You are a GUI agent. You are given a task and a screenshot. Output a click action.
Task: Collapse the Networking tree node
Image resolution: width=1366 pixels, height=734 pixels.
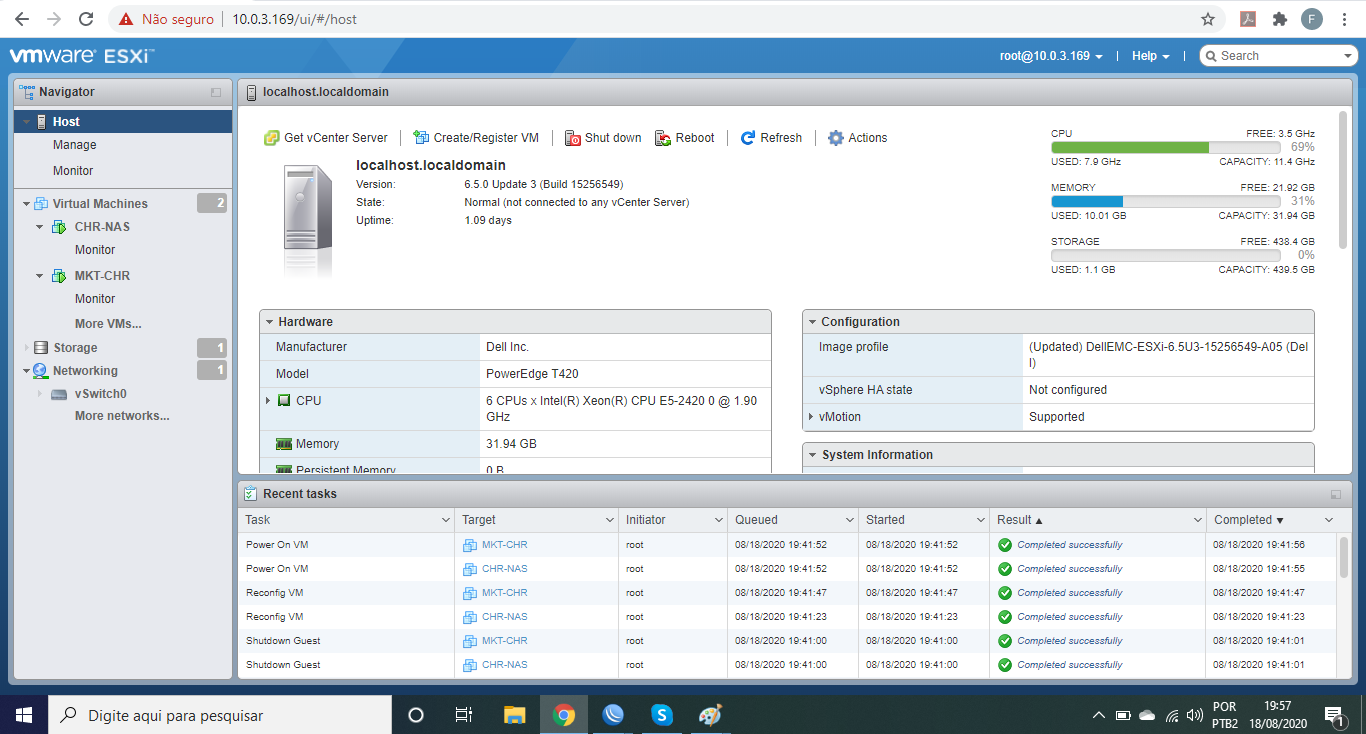click(x=26, y=371)
